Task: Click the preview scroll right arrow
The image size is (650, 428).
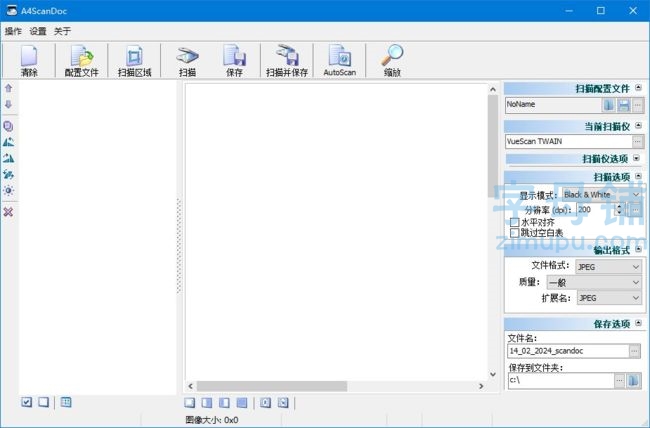Action: click(x=481, y=386)
